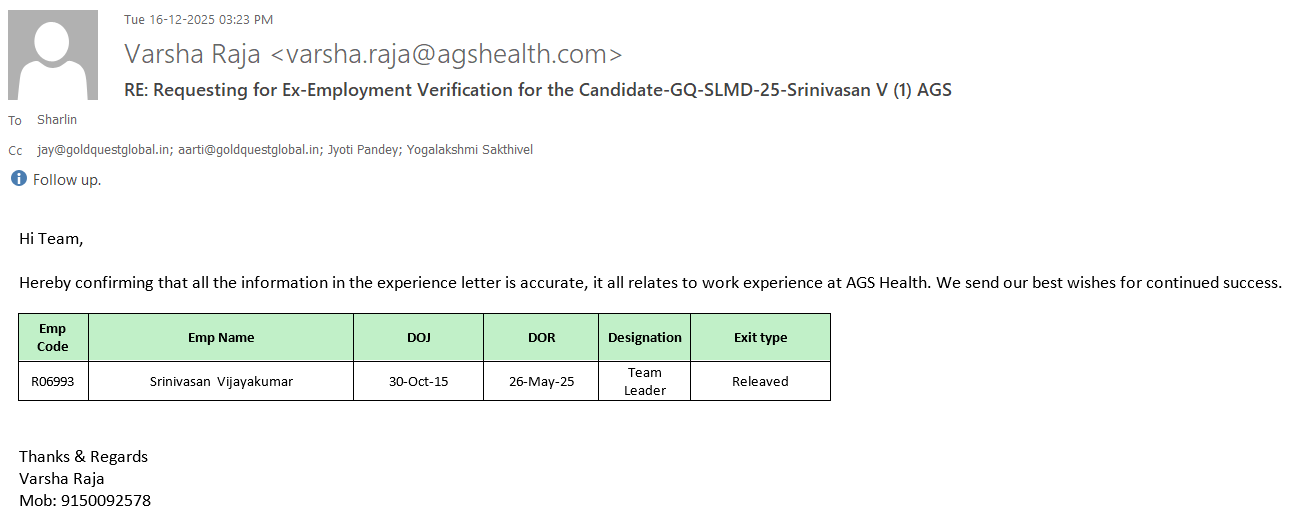Screen dimensions: 1313x520
Task: Click the sender's profile avatar picture
Action: (x=53, y=55)
